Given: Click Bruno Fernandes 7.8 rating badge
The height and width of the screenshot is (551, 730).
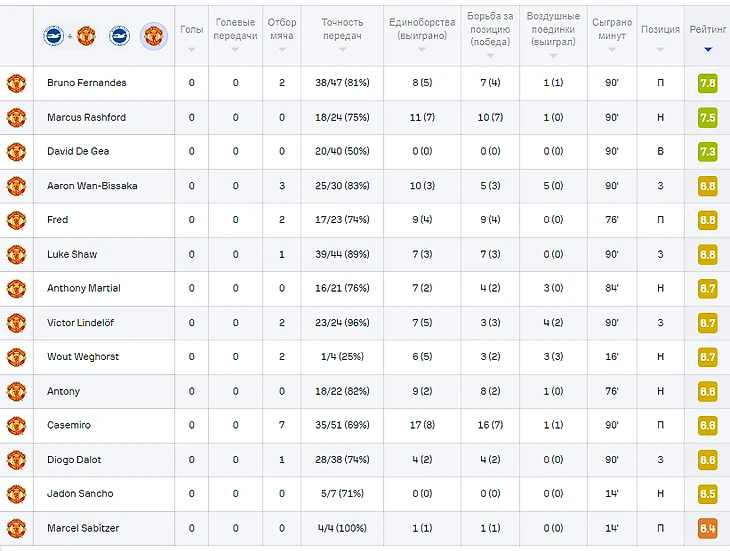Looking at the screenshot, I should (x=707, y=83).
